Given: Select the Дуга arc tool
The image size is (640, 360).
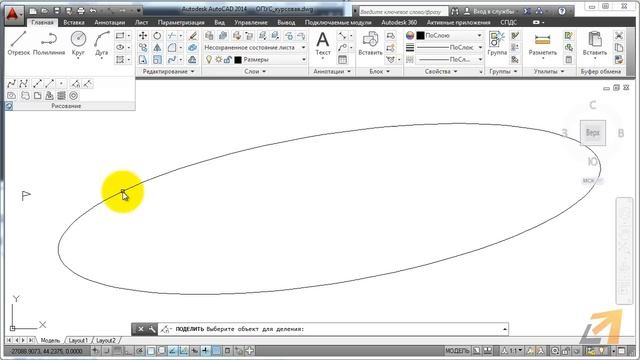Looking at the screenshot, I should 102,43.
